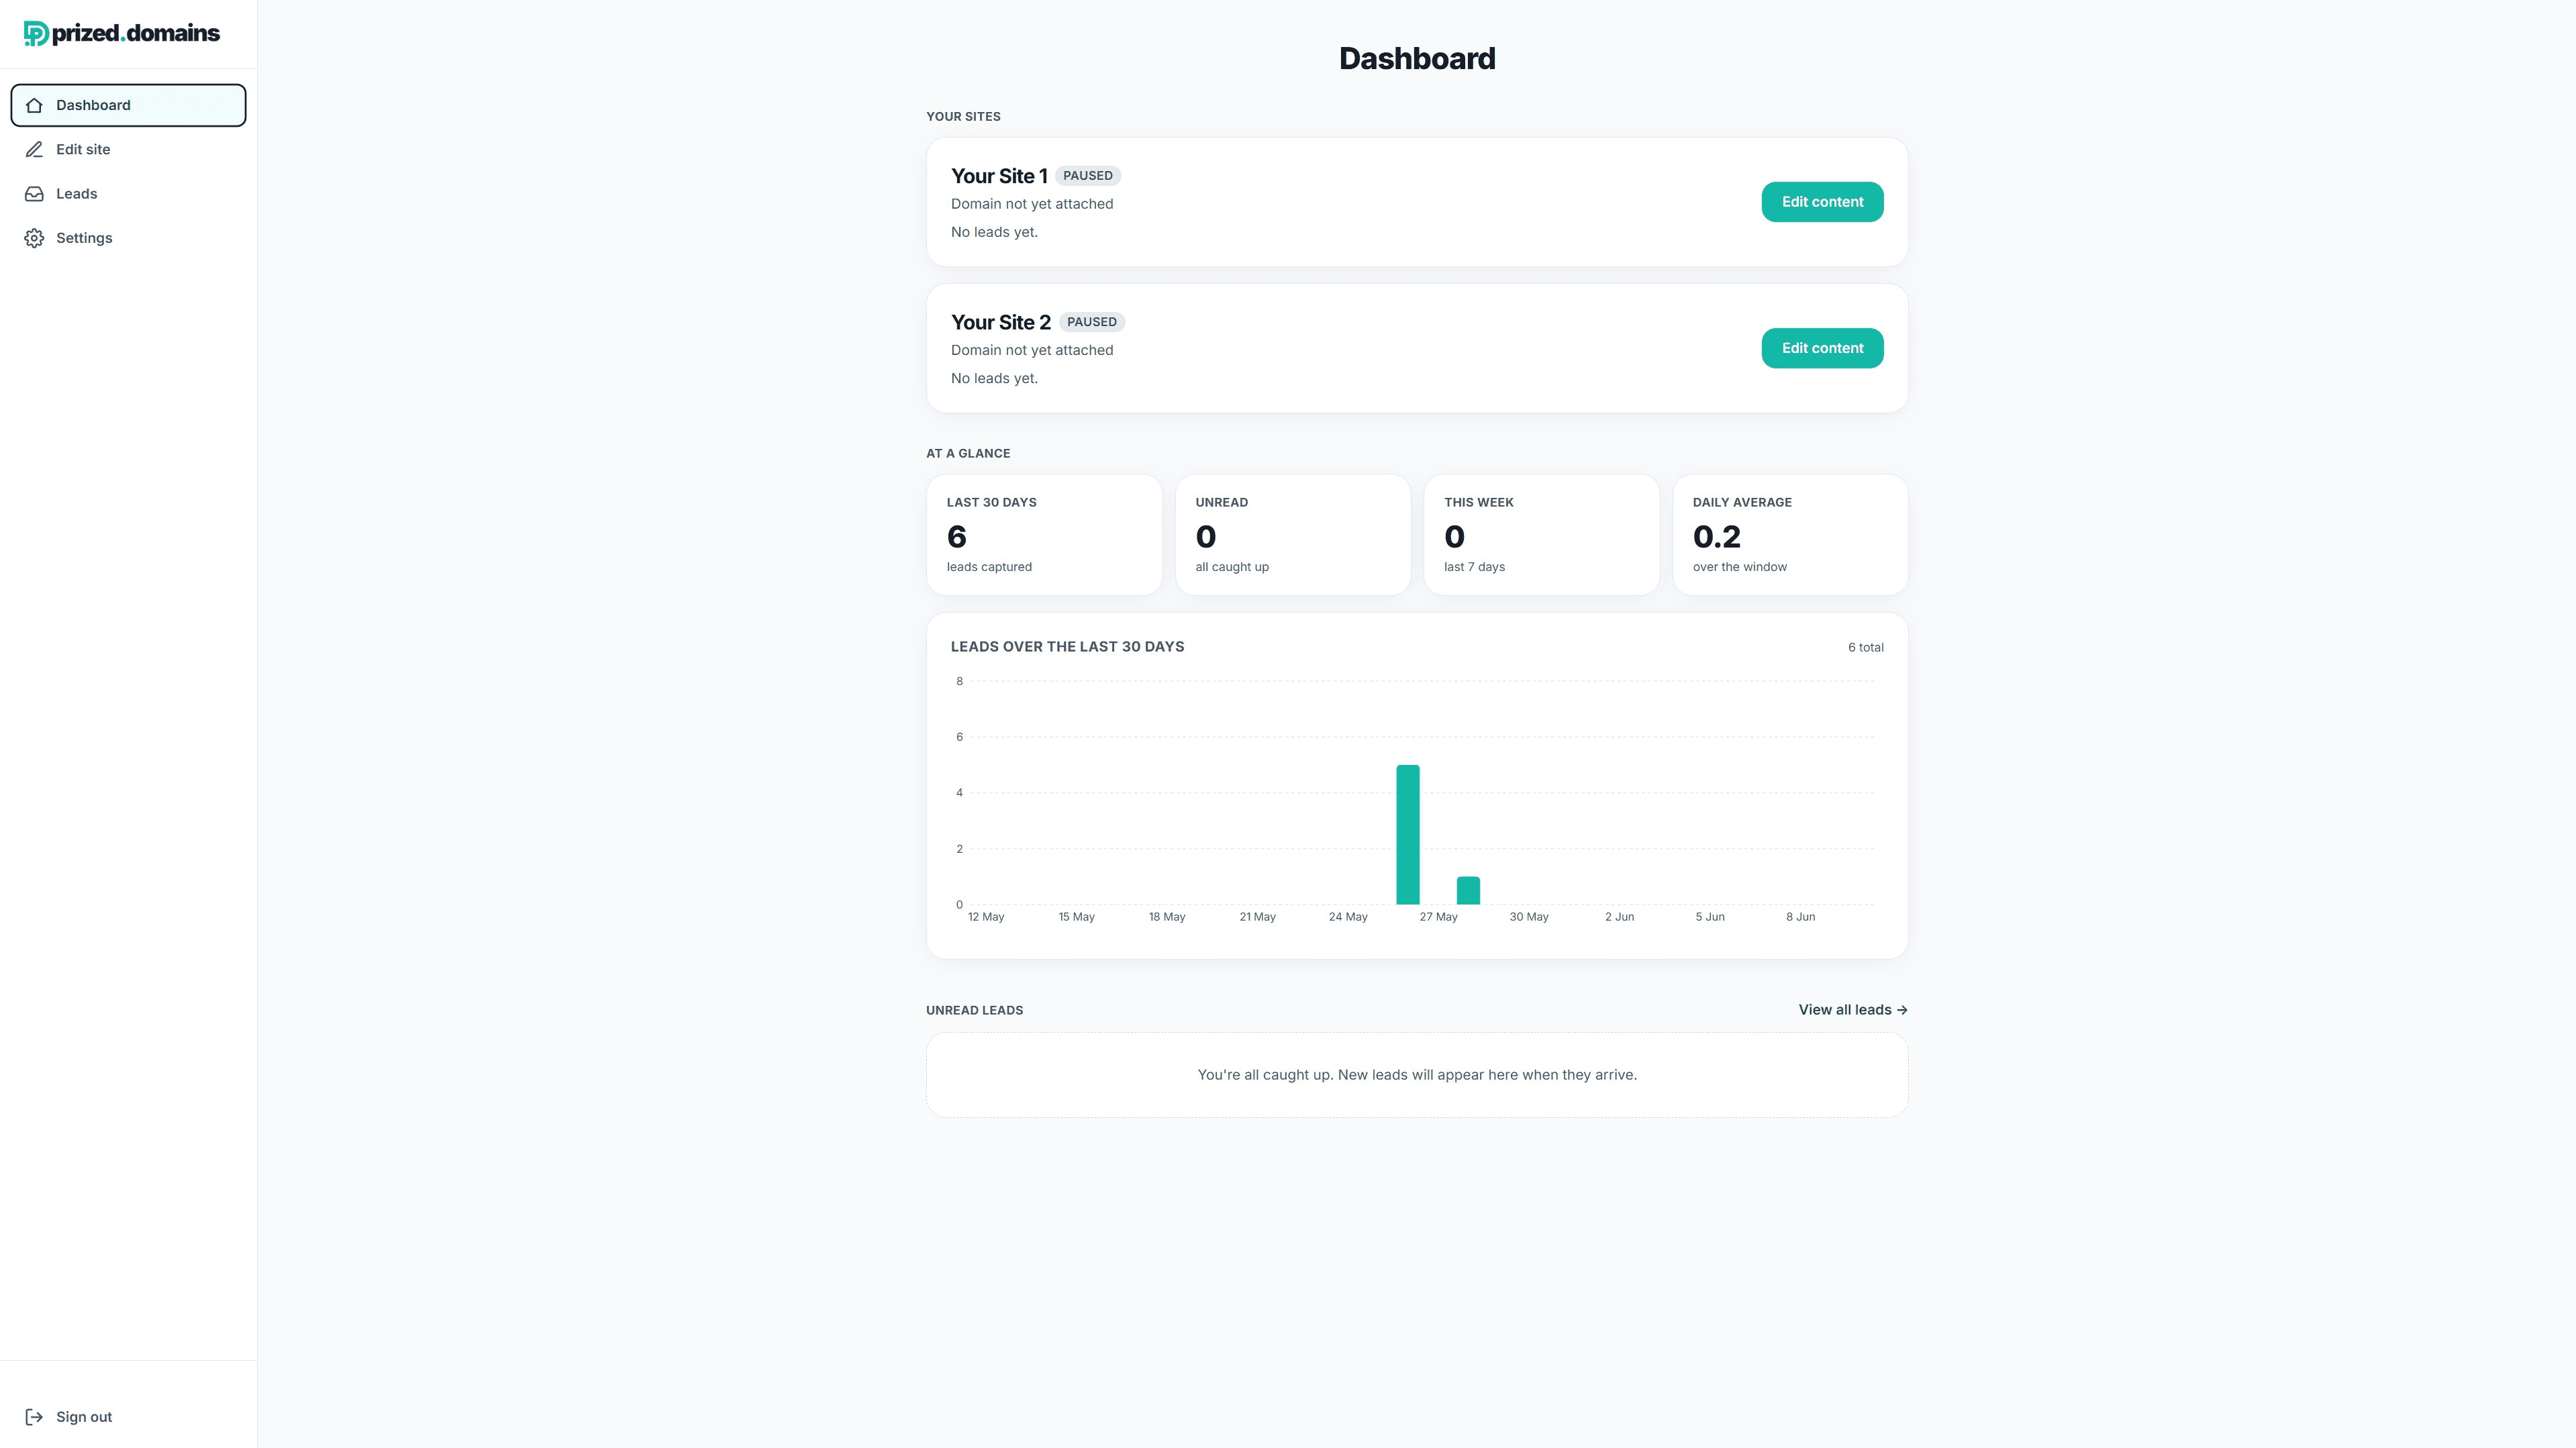Click the 'You're all caught up' message
Viewport: 2576px width, 1448px height.
pyautogui.click(x=1417, y=1075)
